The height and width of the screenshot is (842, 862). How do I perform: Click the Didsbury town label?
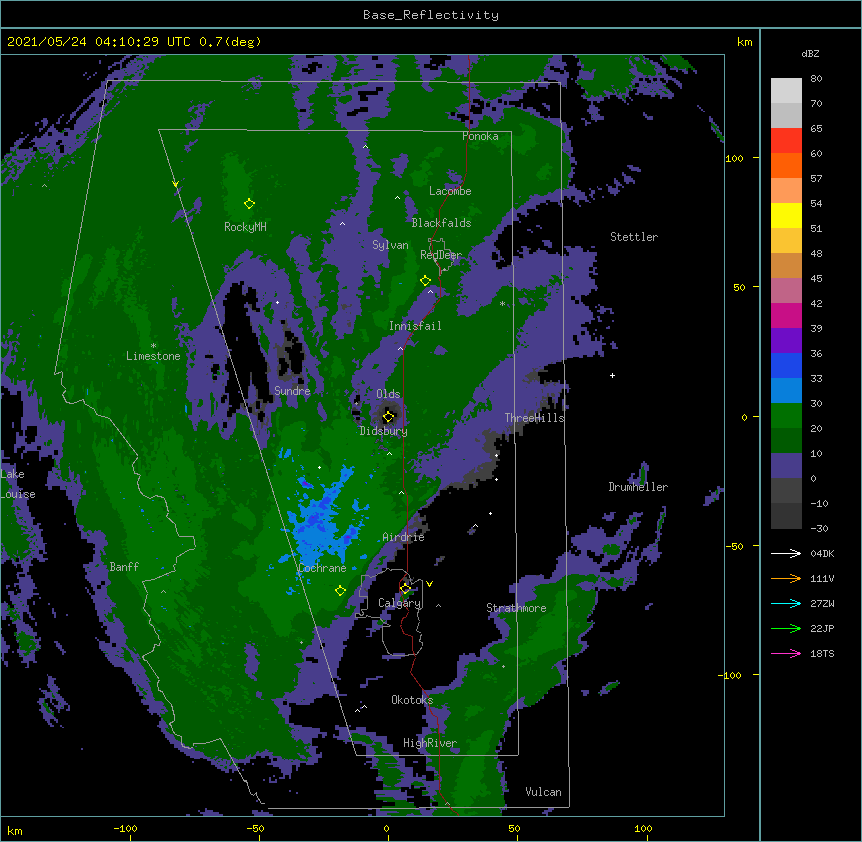coord(384,431)
